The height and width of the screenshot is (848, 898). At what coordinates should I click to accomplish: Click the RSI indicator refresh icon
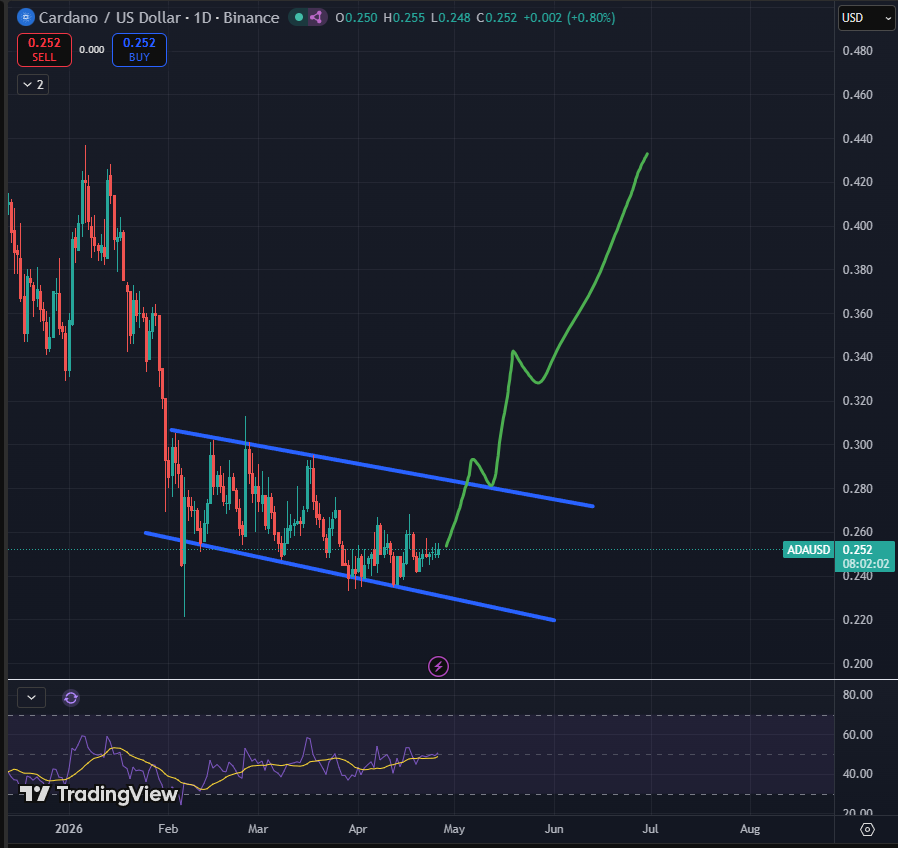point(71,698)
